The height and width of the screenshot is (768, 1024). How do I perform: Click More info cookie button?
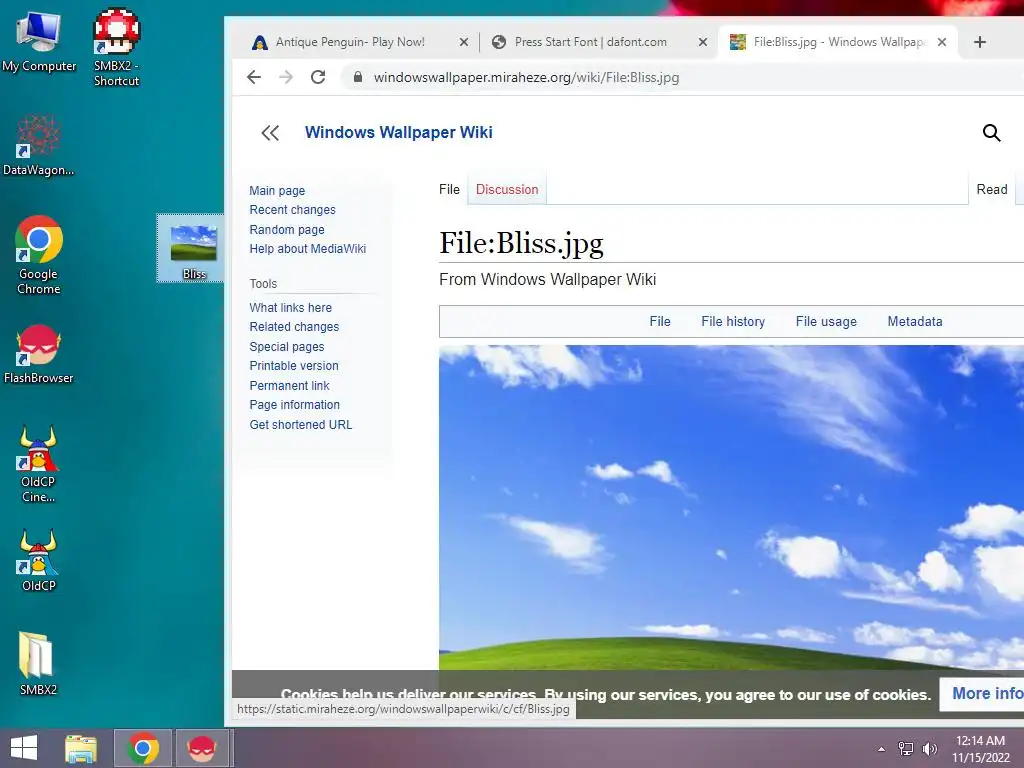(982, 694)
